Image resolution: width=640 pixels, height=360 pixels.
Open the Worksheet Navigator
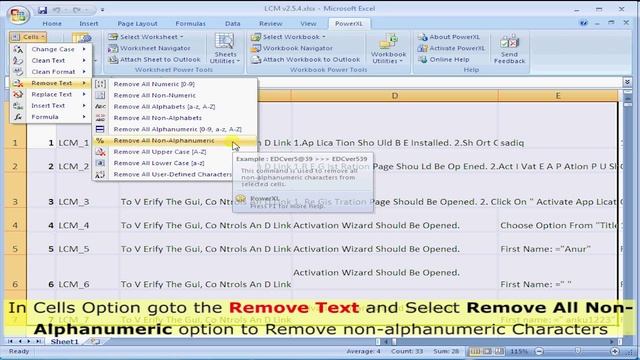click(x=149, y=48)
